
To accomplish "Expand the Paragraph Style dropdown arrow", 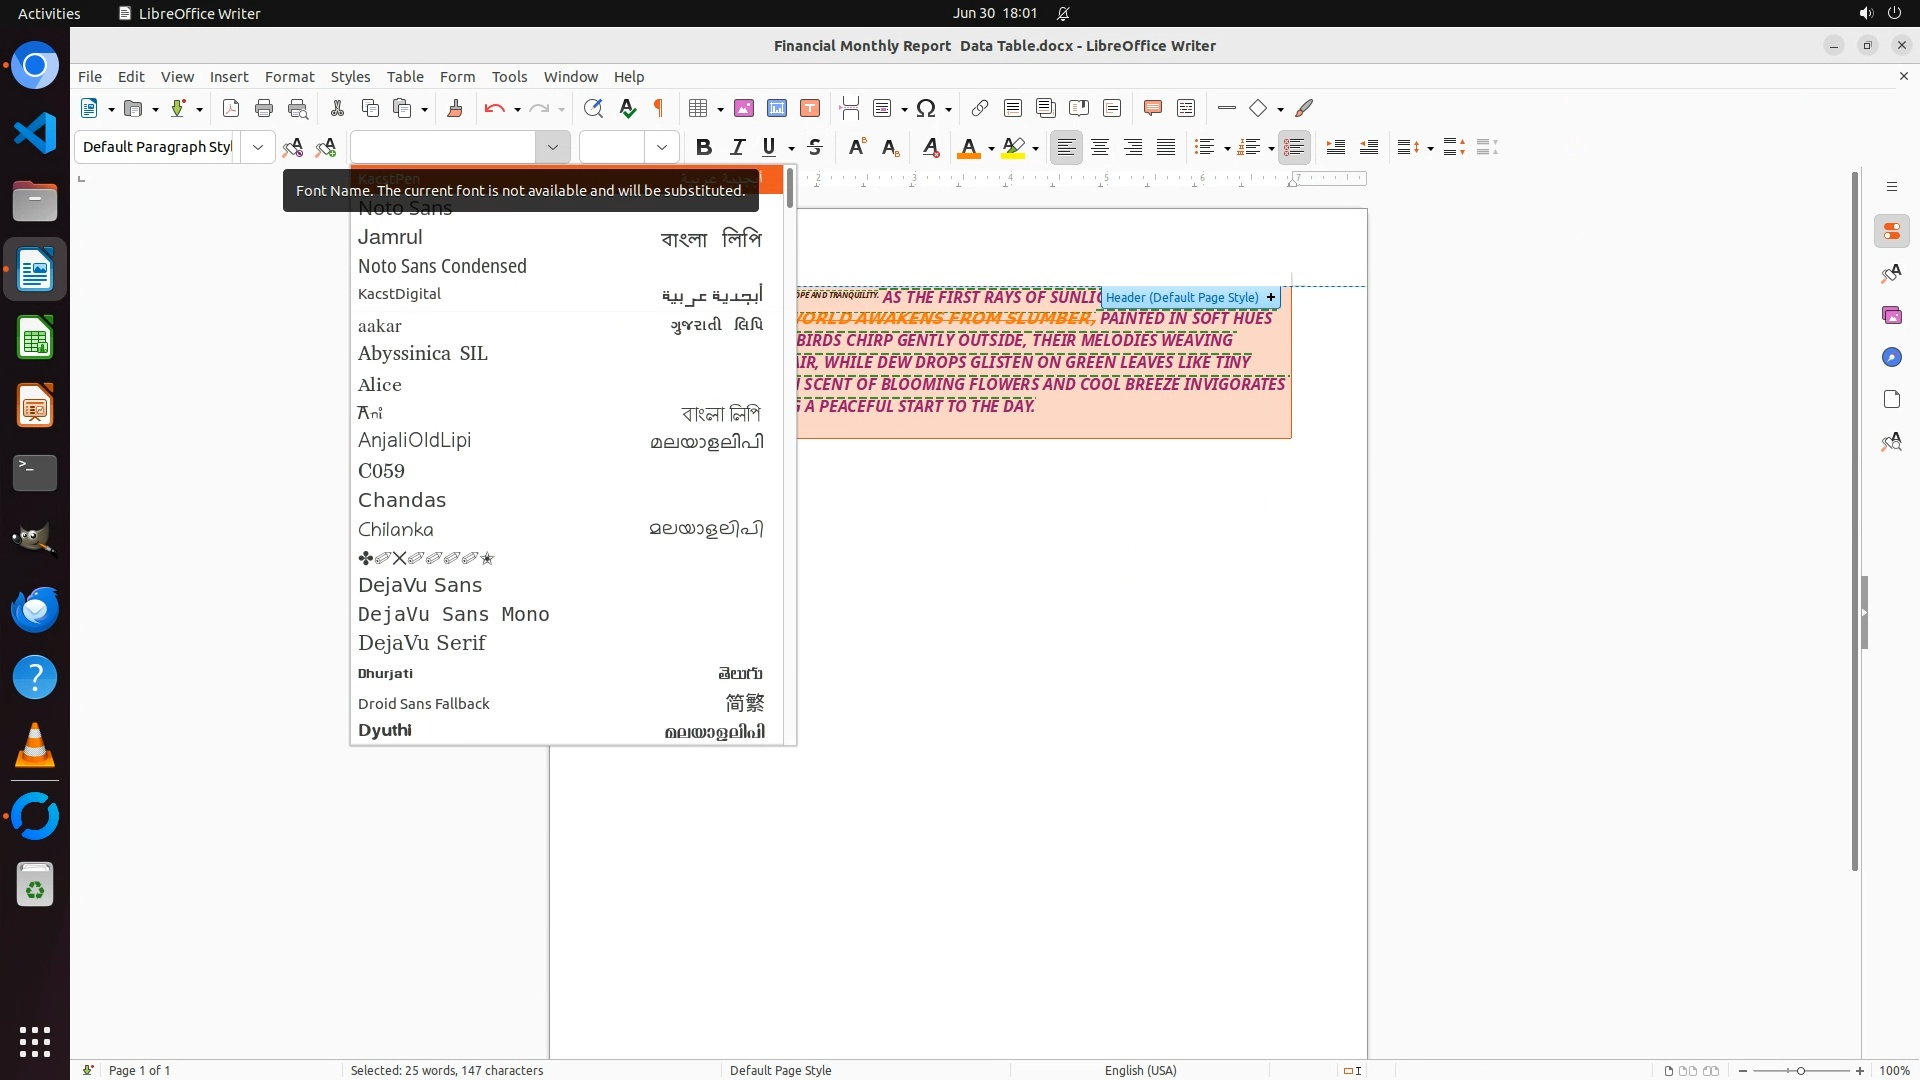I will 258,147.
